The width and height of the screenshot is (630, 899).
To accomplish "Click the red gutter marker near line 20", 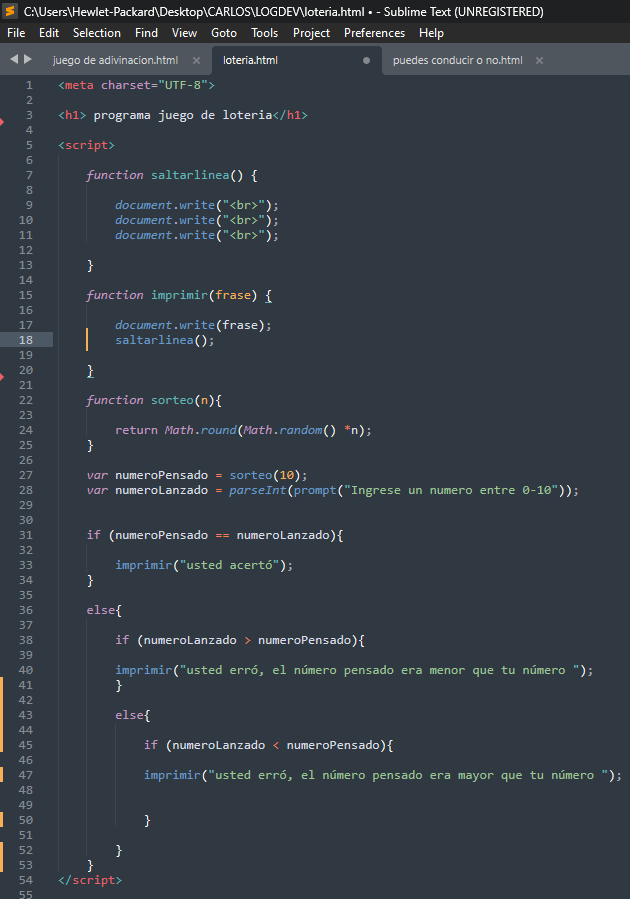I will tap(2, 377).
